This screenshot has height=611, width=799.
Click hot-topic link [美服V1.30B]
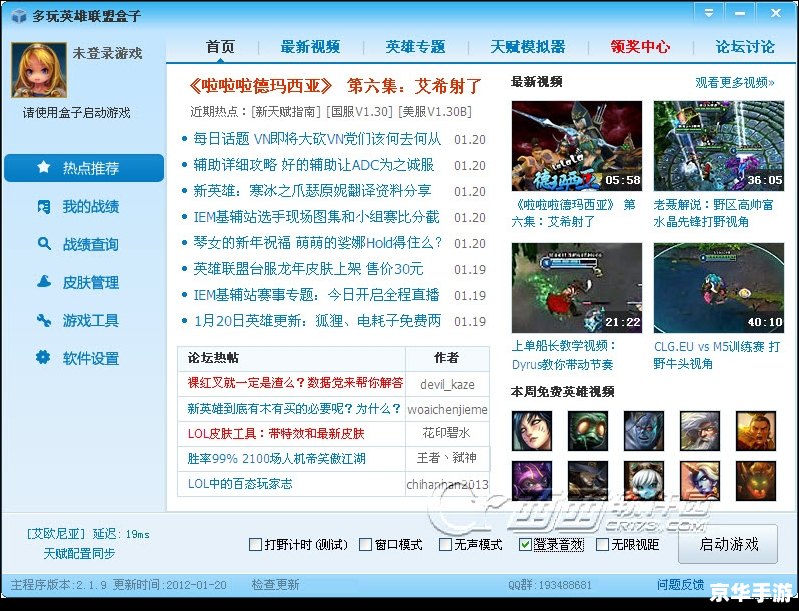coord(435,112)
